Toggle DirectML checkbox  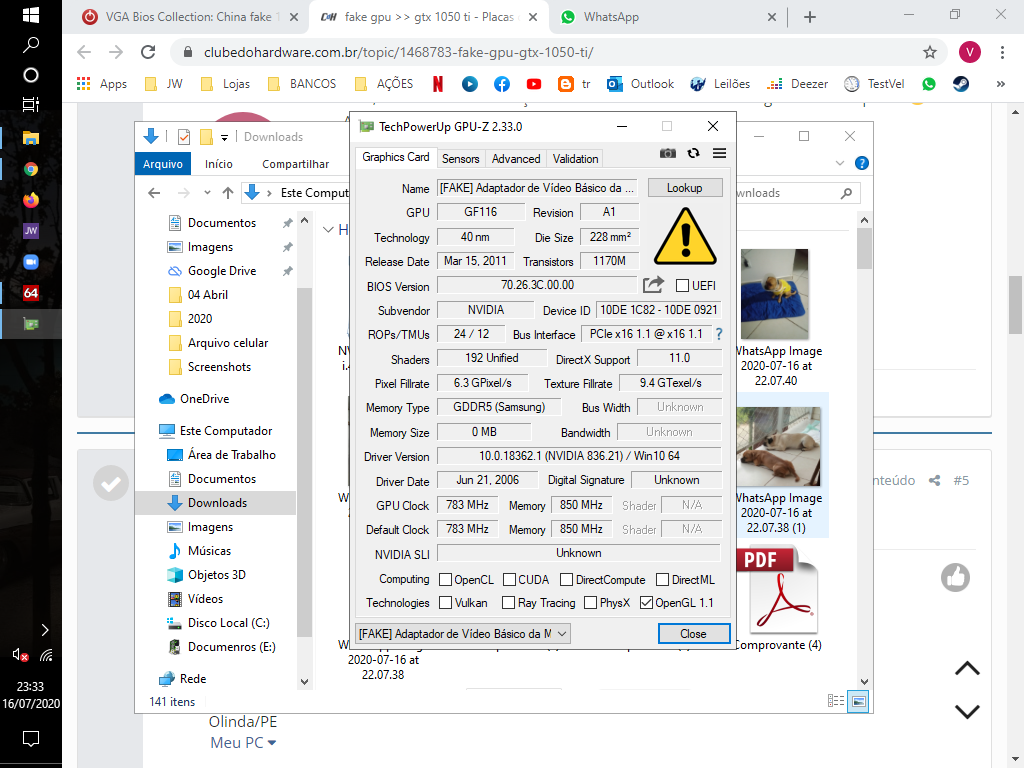(x=662, y=580)
